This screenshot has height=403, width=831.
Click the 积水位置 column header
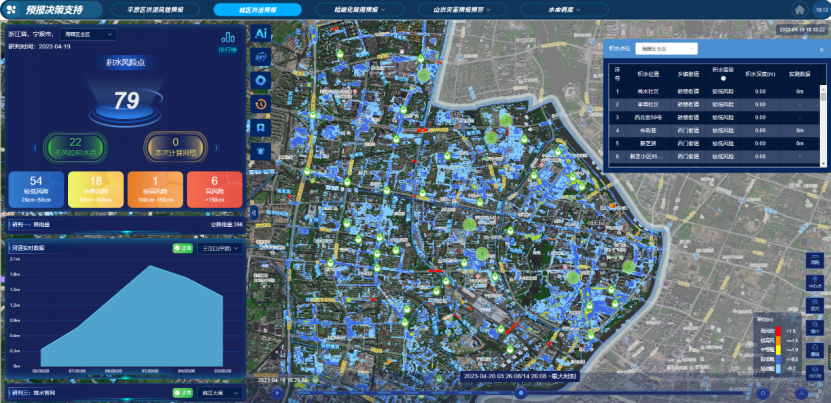point(647,74)
